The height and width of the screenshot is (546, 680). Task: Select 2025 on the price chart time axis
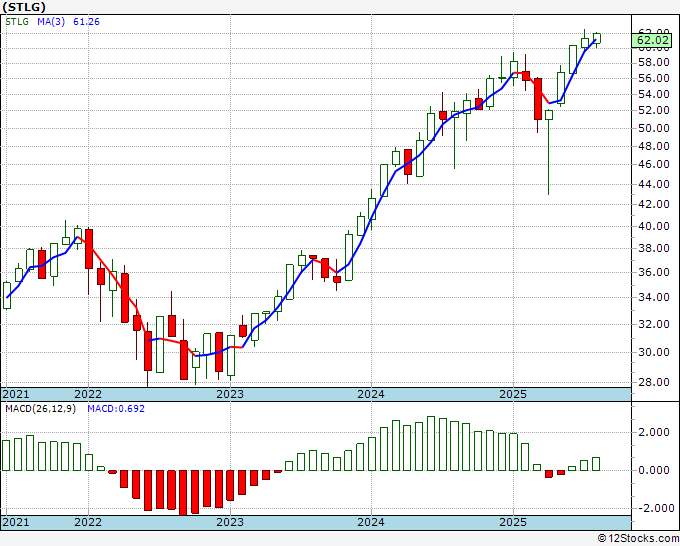tap(513, 394)
